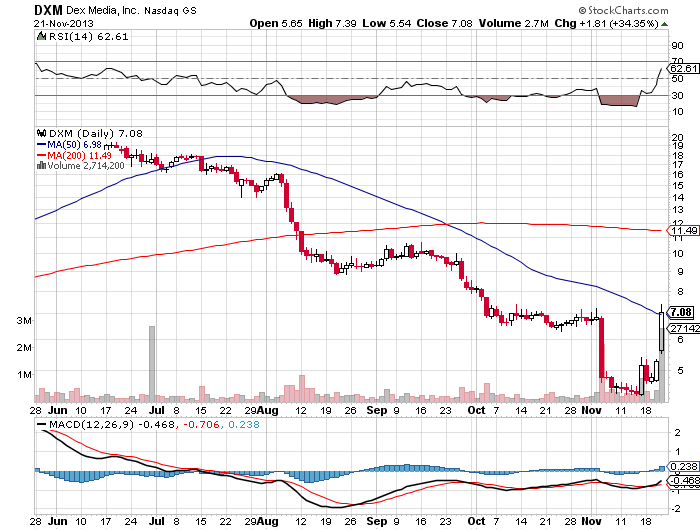Click the 0.238 tag on MACD right axis
The width and height of the screenshot is (700, 530).
pos(683,467)
